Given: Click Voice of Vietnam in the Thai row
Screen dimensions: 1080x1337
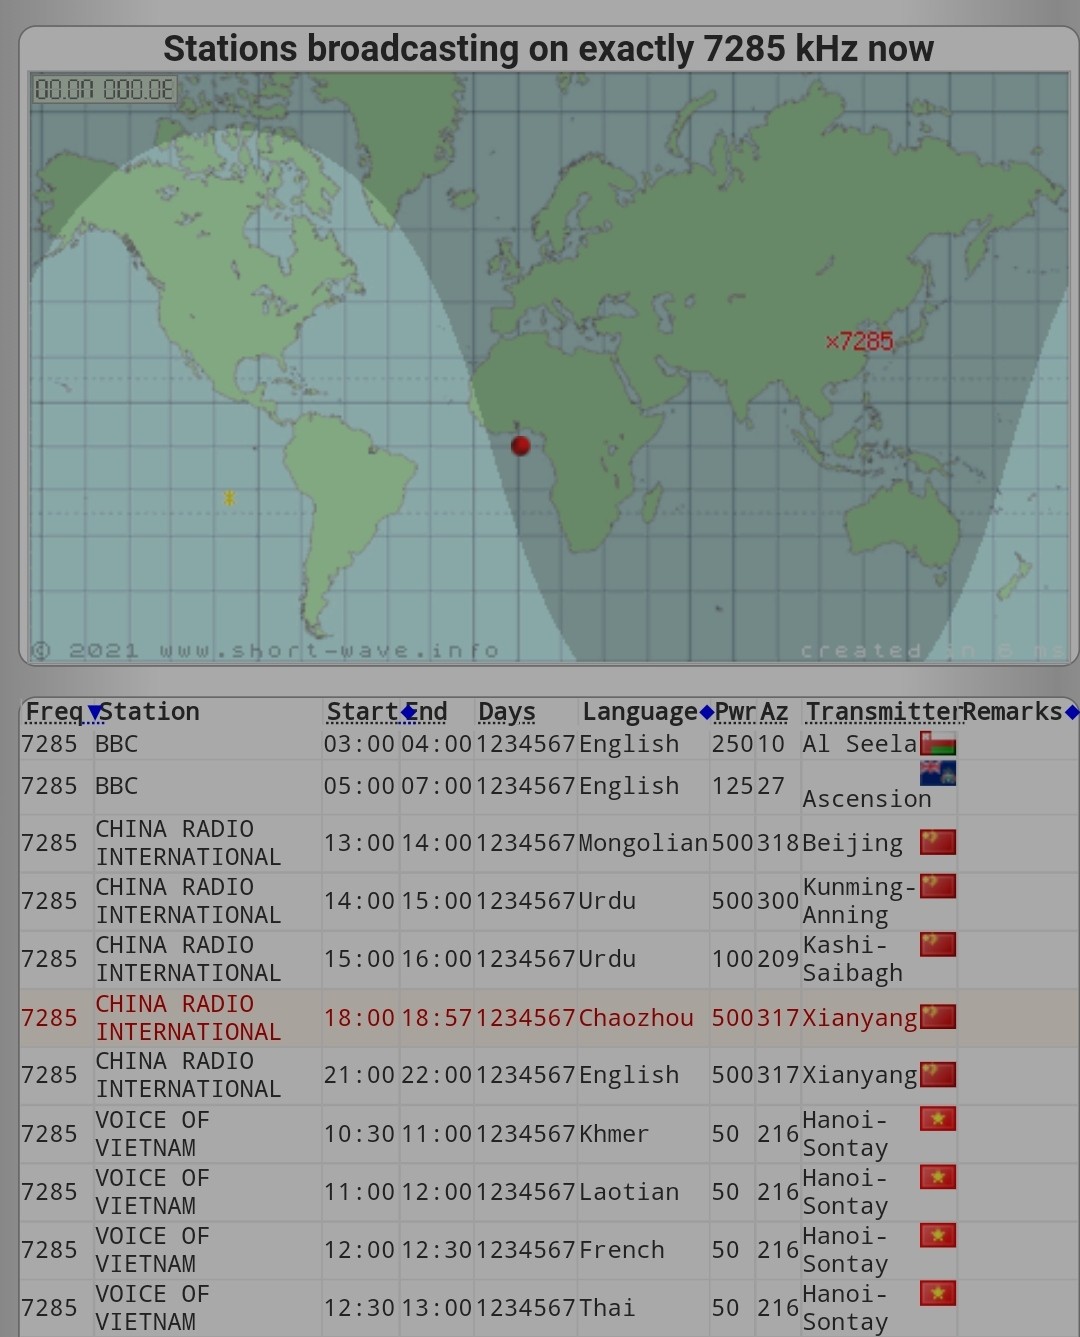Looking at the screenshot, I should pos(152,1308).
